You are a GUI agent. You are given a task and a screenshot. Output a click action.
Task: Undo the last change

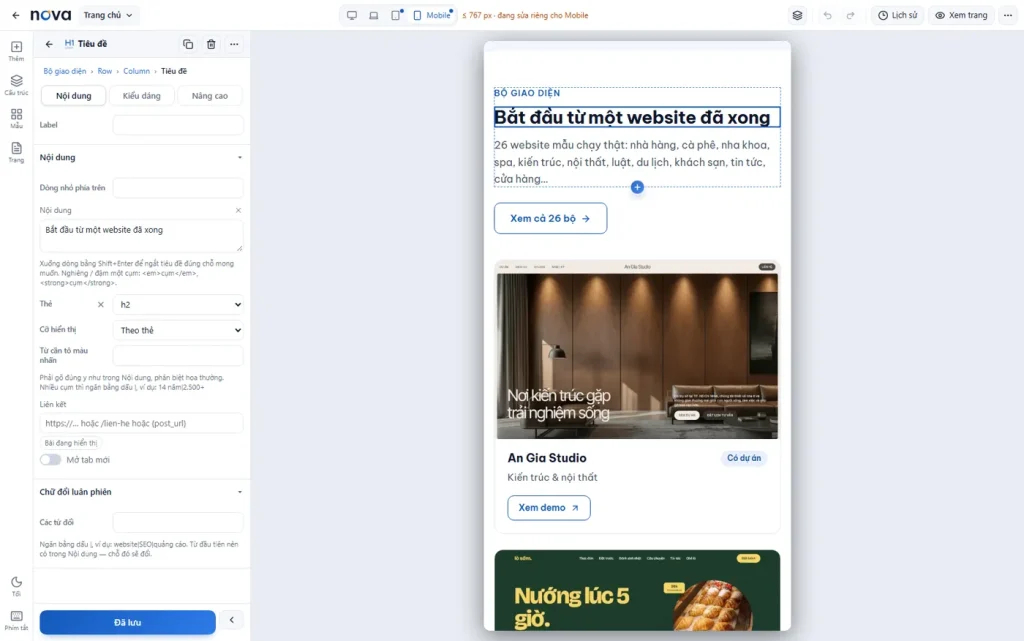click(x=827, y=15)
